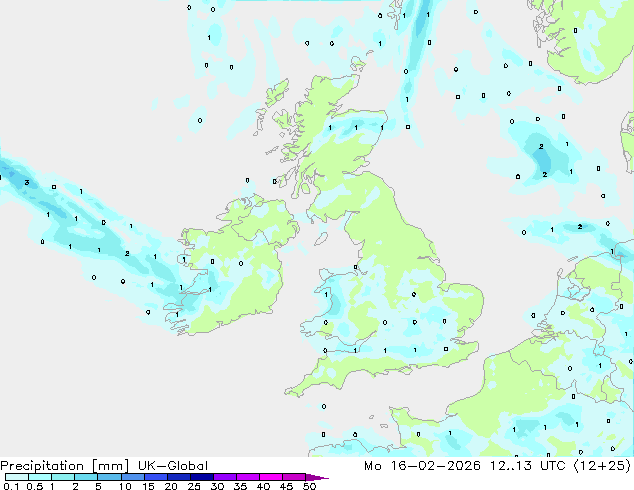Click the legend value '0.5'
634x490 pixels.
[35, 486]
